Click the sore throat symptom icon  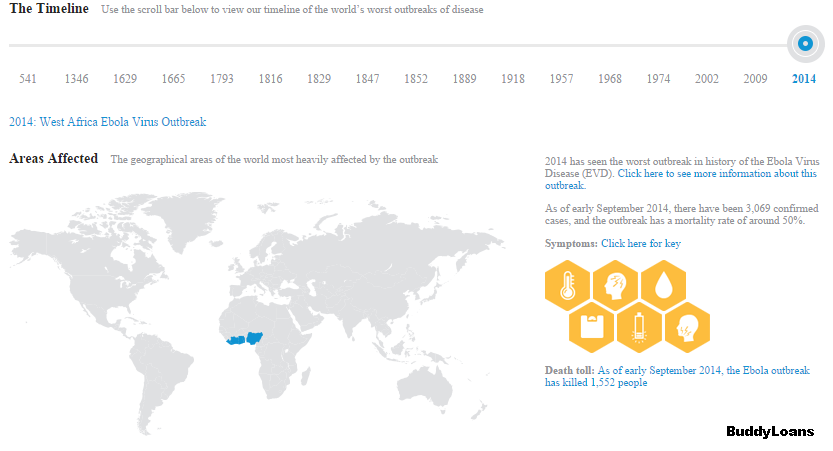pos(686,326)
